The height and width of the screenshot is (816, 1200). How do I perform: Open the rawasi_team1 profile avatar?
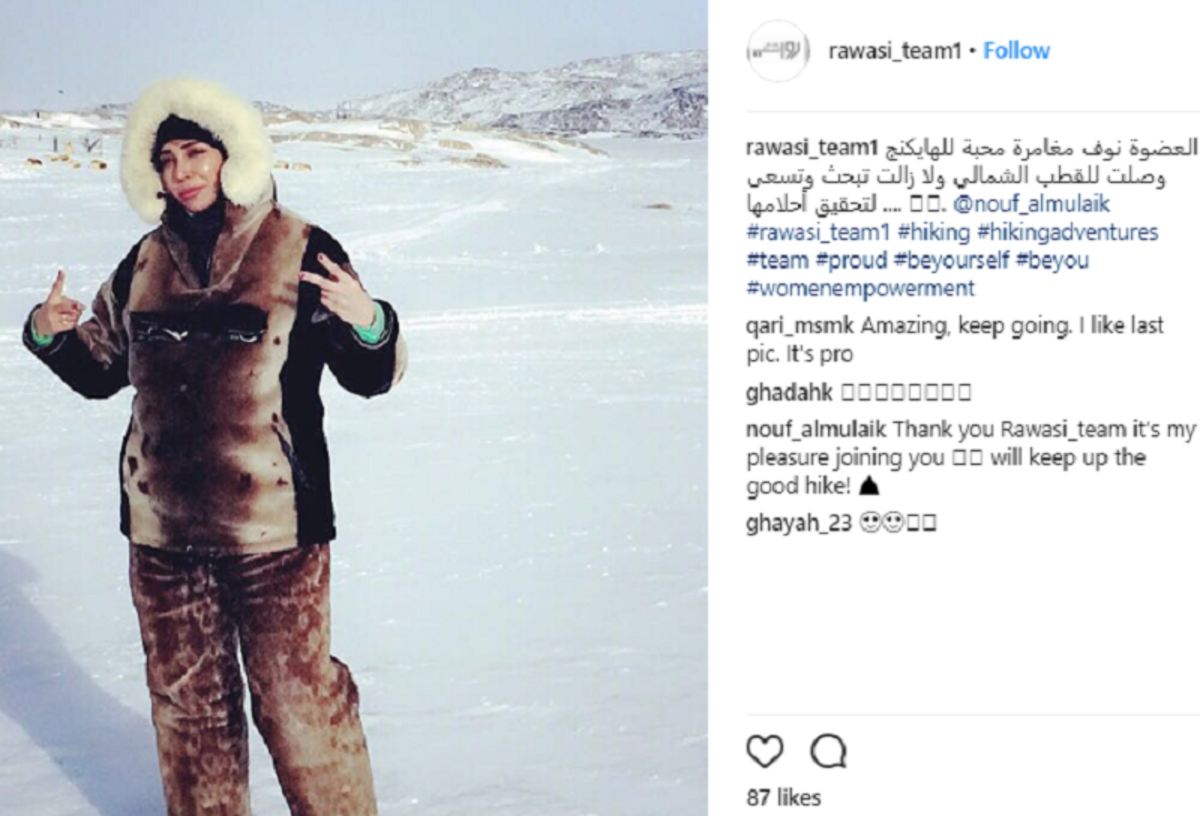(x=778, y=51)
